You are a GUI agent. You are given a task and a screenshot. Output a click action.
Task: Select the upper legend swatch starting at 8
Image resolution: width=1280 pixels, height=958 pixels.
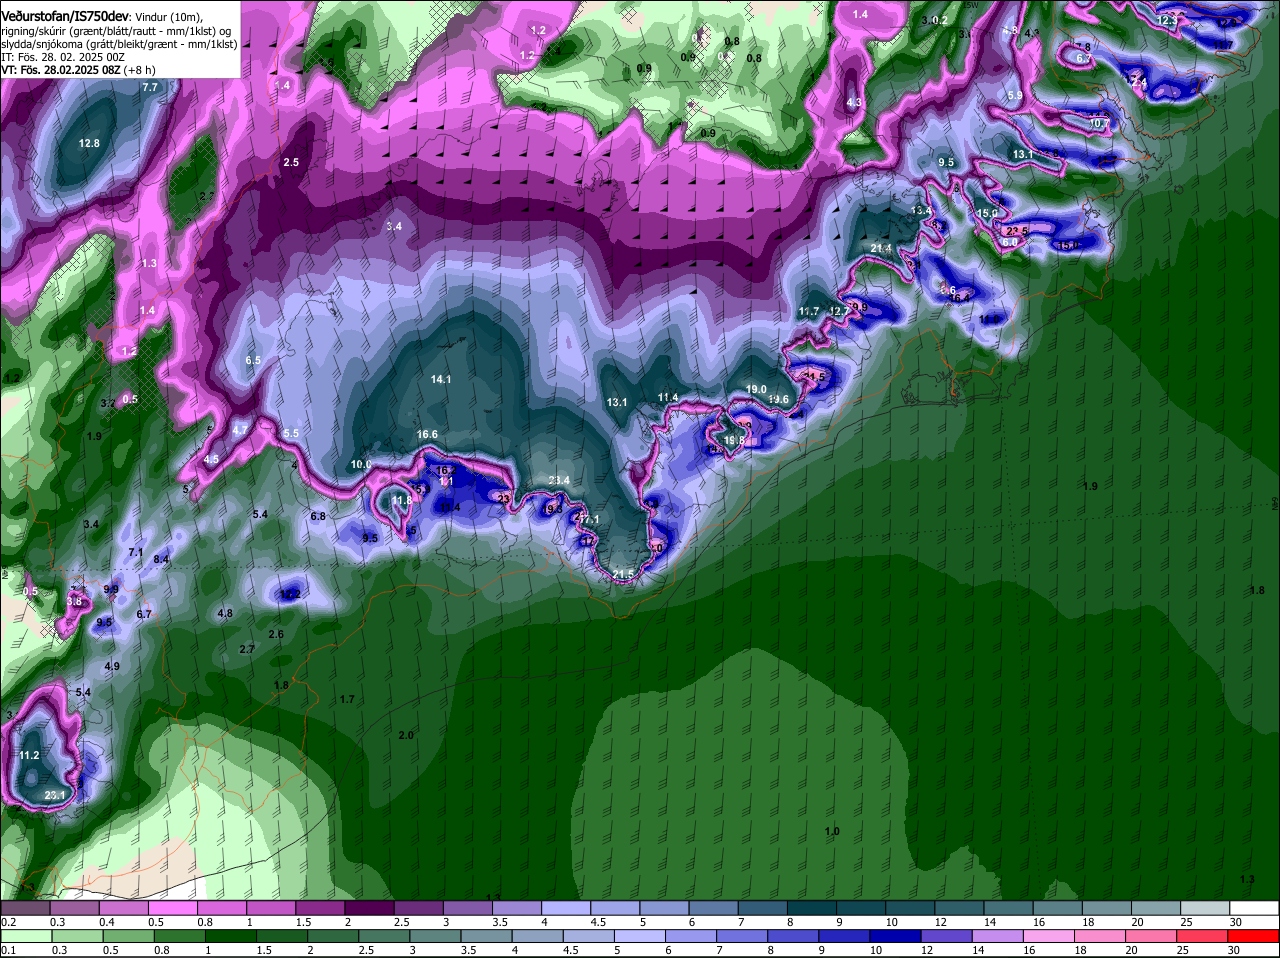click(810, 908)
